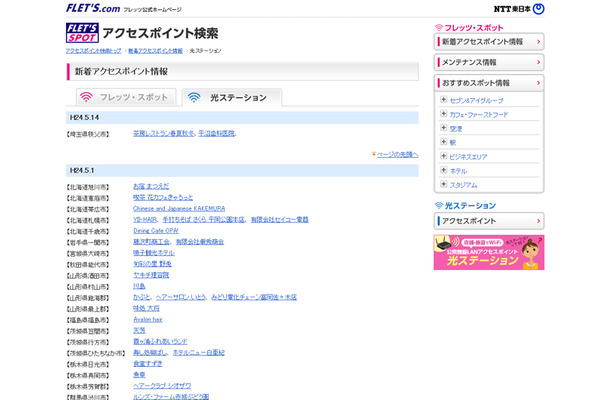Open sidebar おすすめスポット情報 button
610x400 pixels.
[489, 83]
